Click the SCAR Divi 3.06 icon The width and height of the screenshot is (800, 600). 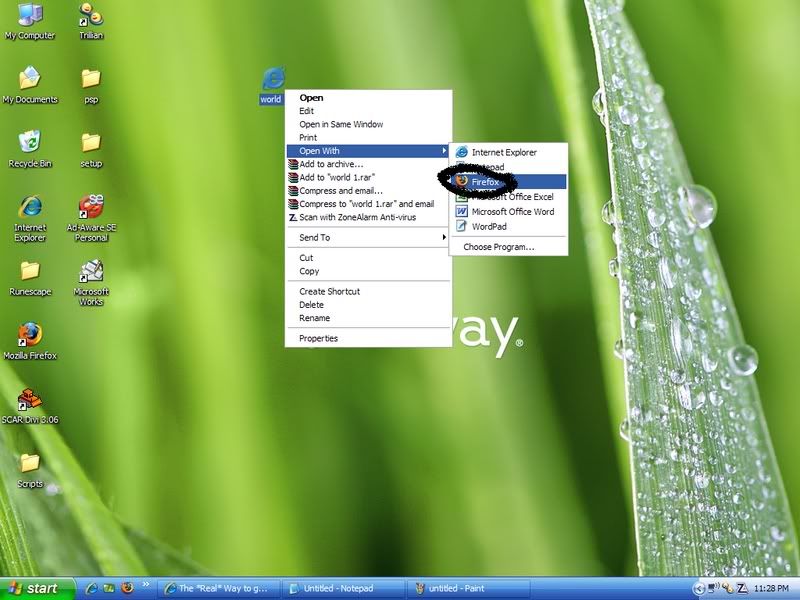point(30,399)
